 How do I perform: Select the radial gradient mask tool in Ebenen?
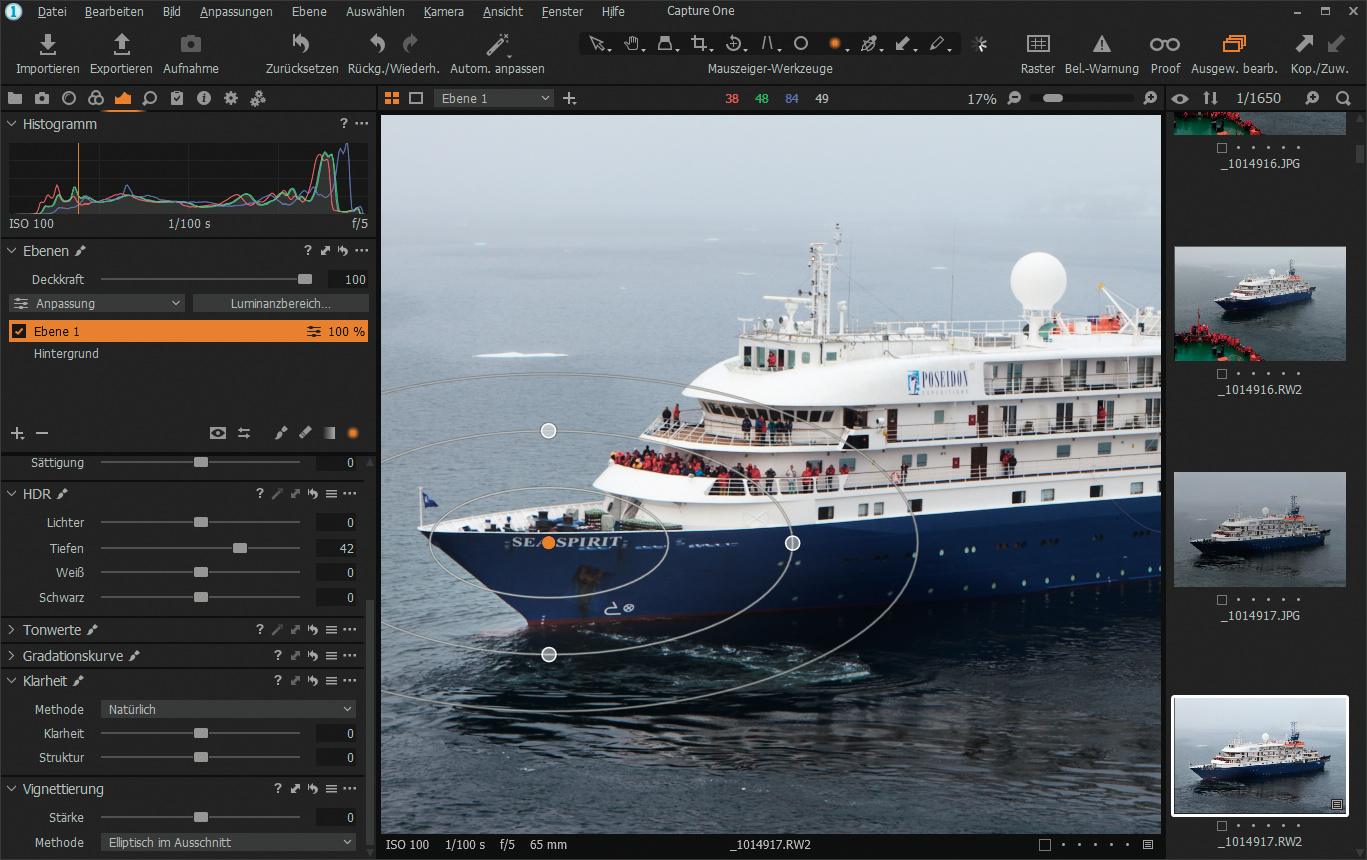tap(352, 433)
